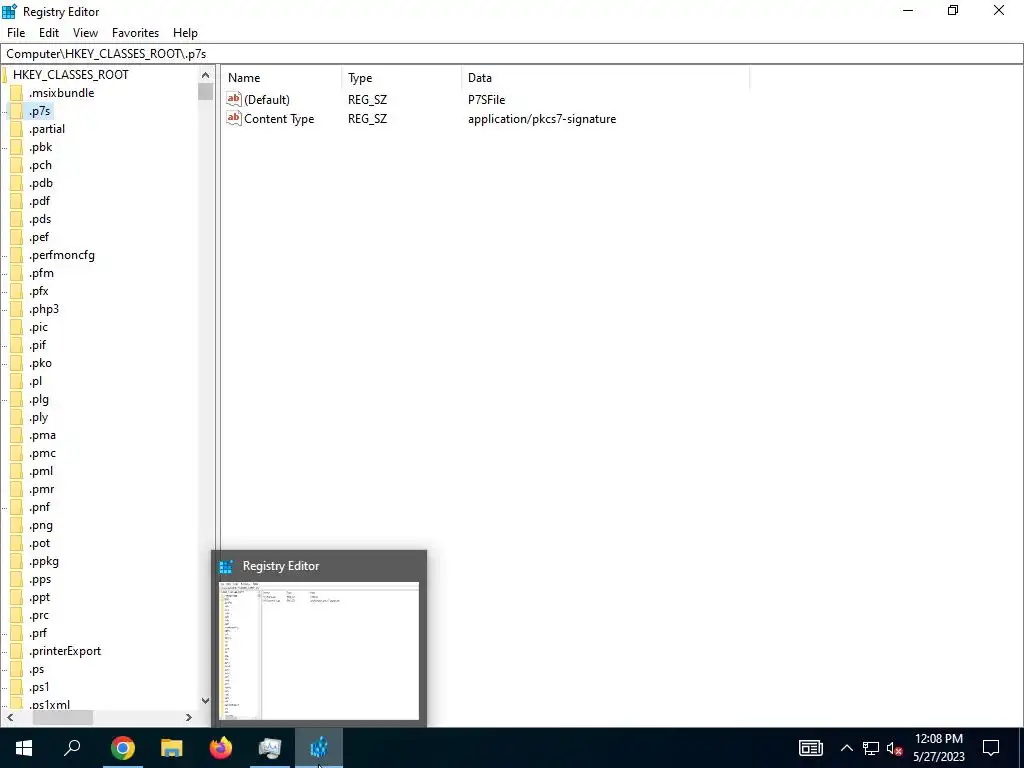The image size is (1024, 768).
Task: Select the .php3 key
Action: [44, 309]
